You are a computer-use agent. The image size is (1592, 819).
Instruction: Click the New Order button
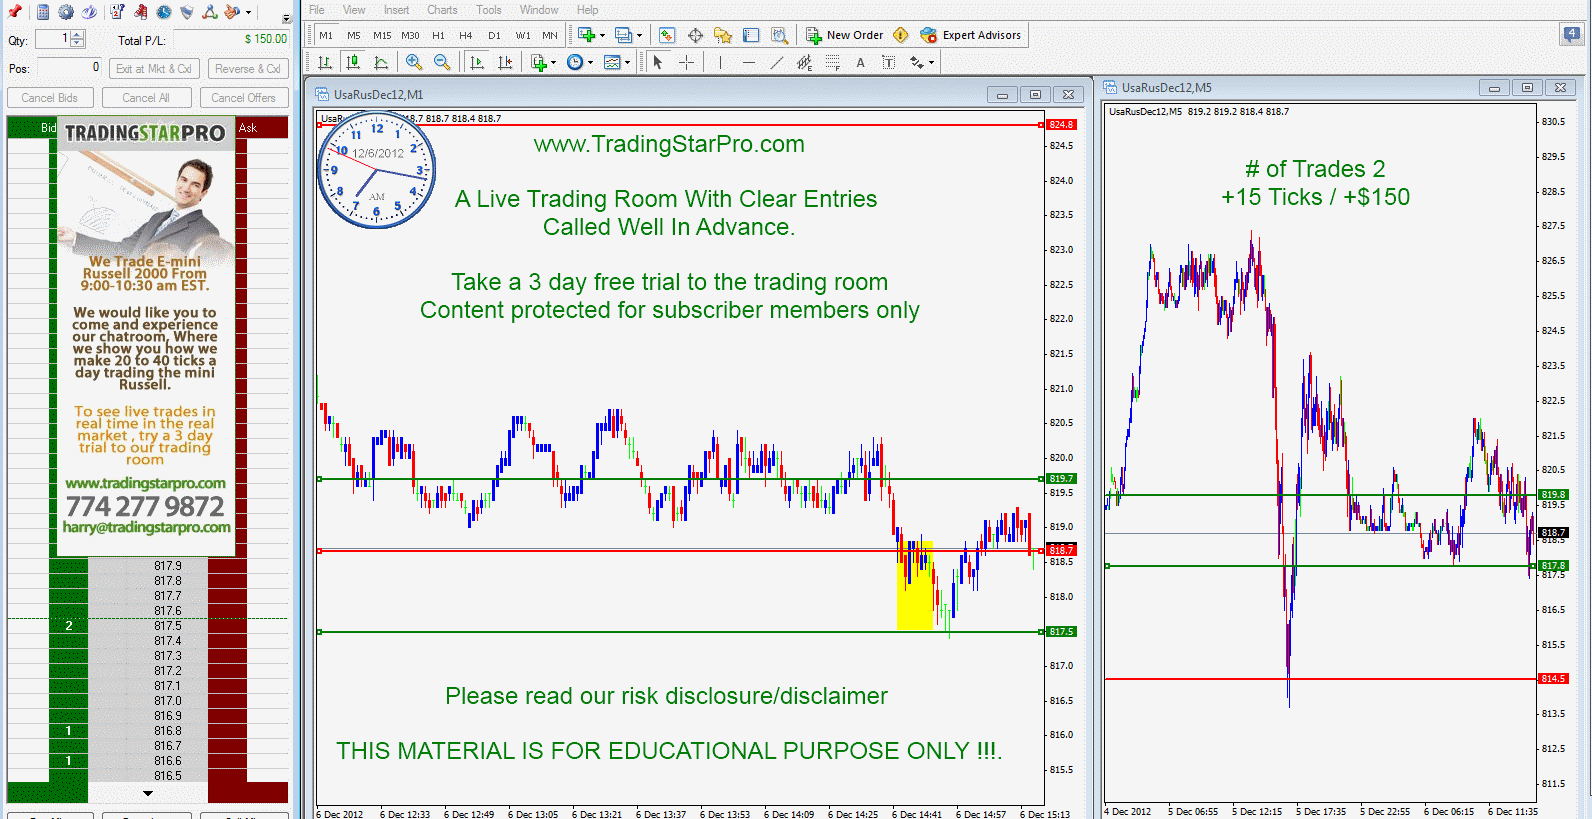845,35
